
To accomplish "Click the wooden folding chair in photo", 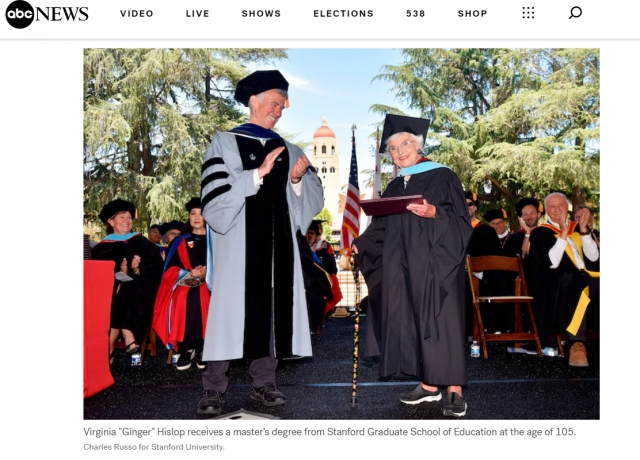I will 503,304.
